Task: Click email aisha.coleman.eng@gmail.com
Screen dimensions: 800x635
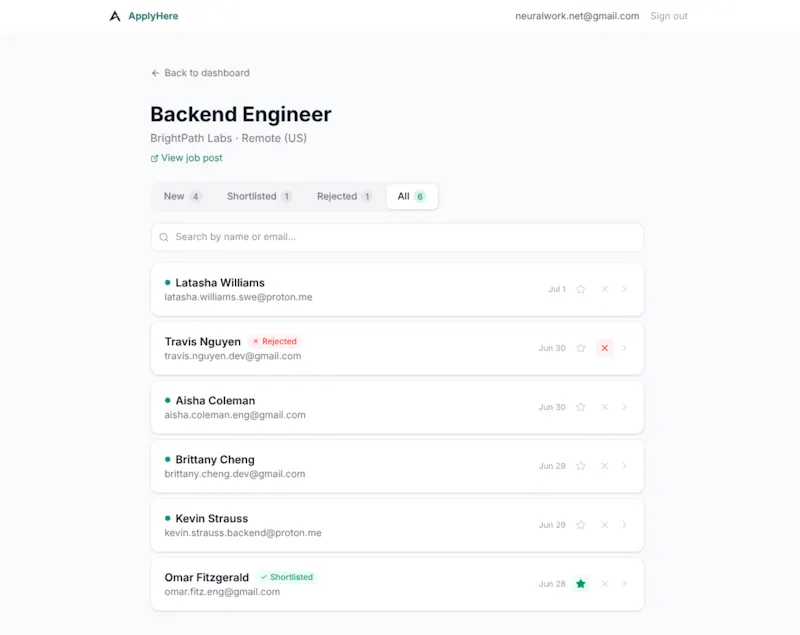Action: pos(235,415)
